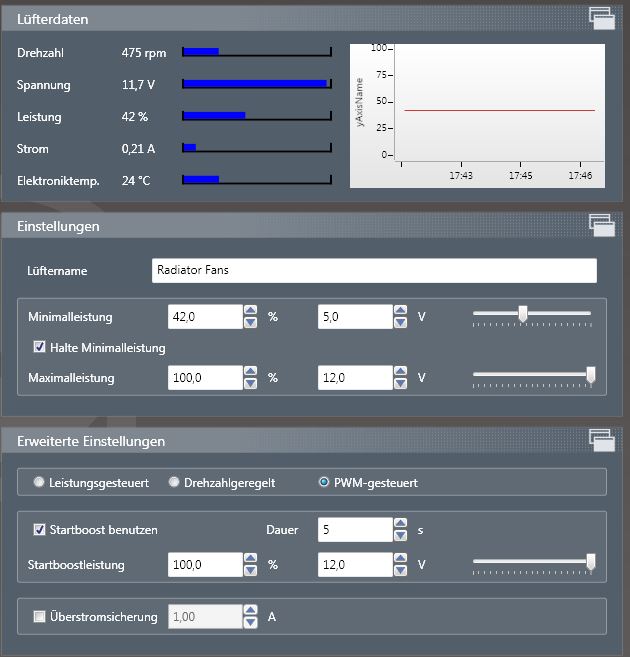The width and height of the screenshot is (630, 657).
Task: Click the Lüftername text field
Action: (373, 270)
